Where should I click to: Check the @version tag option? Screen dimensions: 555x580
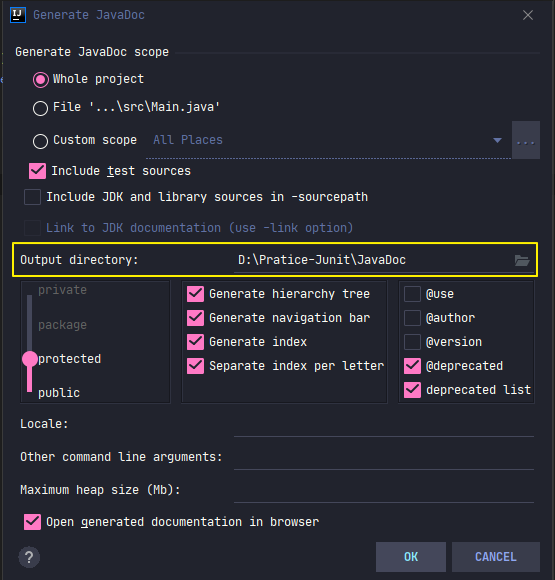412,342
